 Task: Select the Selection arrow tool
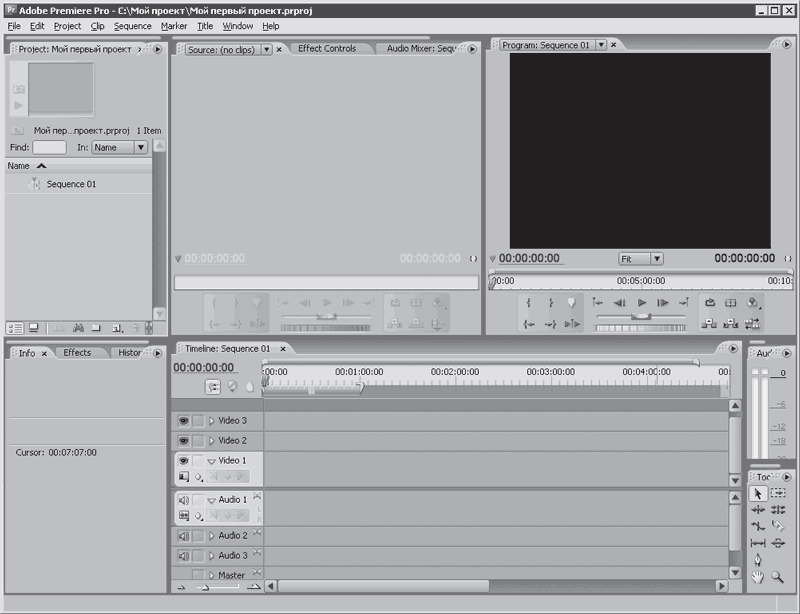[x=758, y=494]
